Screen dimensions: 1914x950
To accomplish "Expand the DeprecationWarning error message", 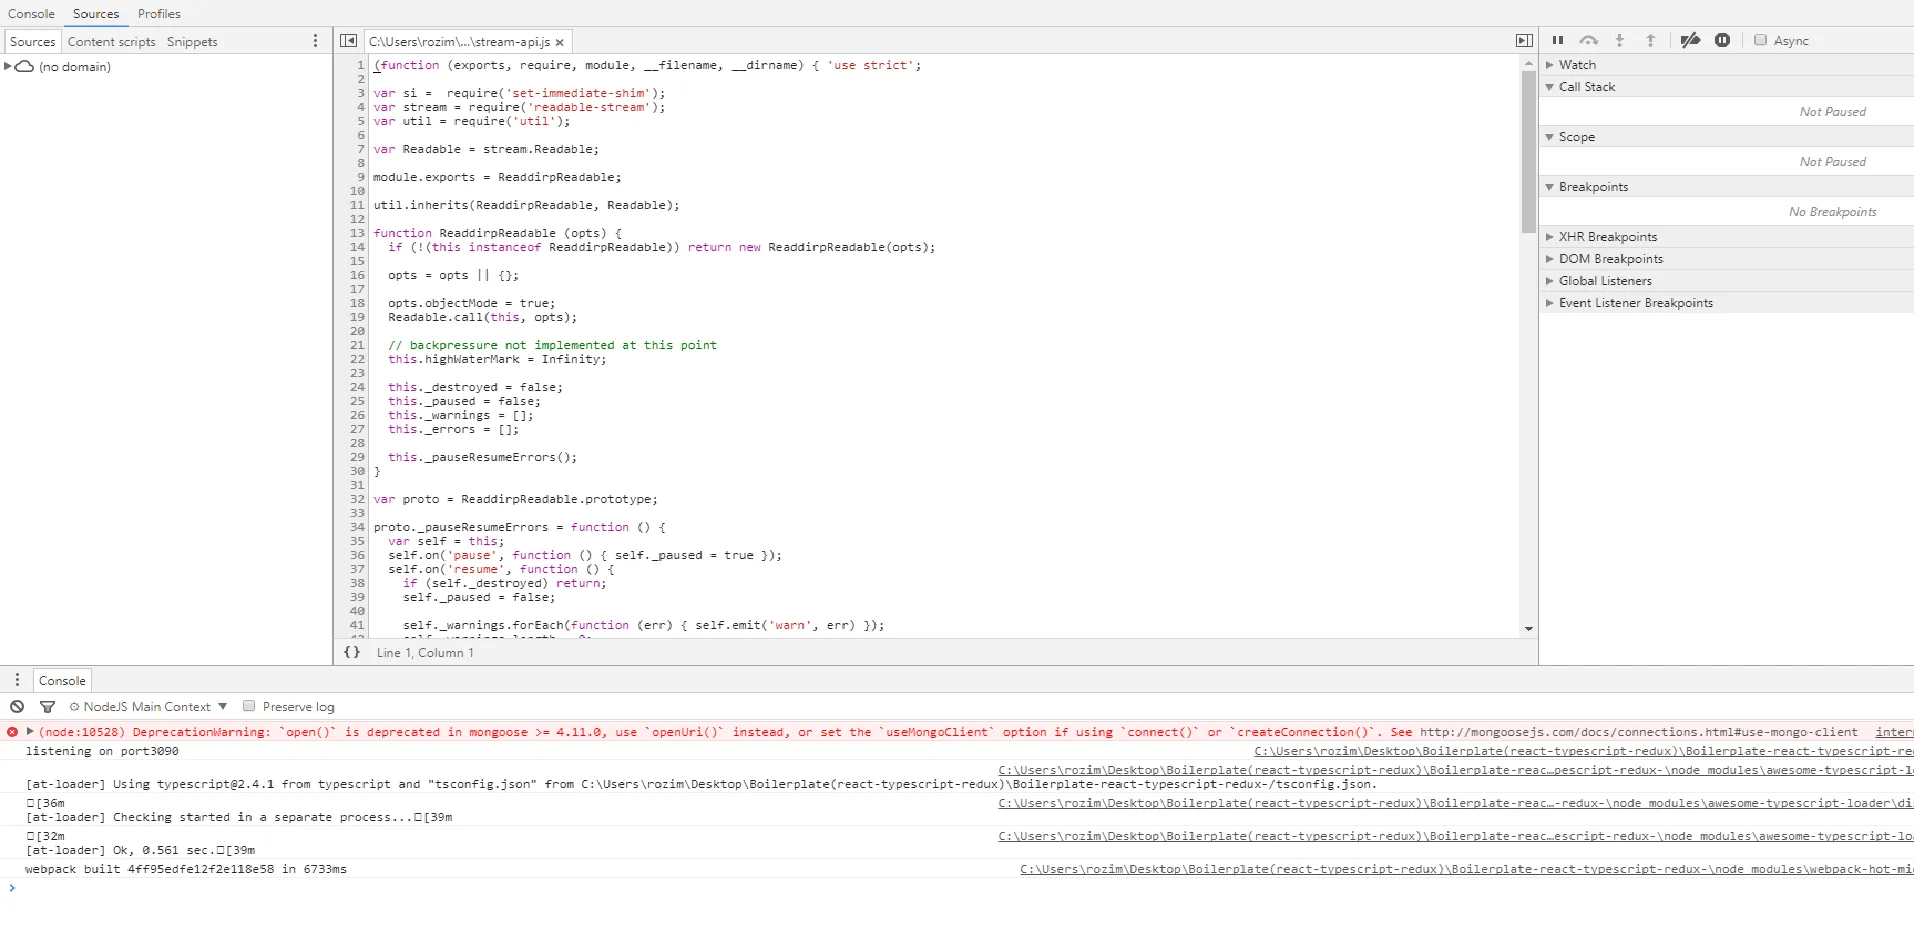I will click(x=30, y=732).
